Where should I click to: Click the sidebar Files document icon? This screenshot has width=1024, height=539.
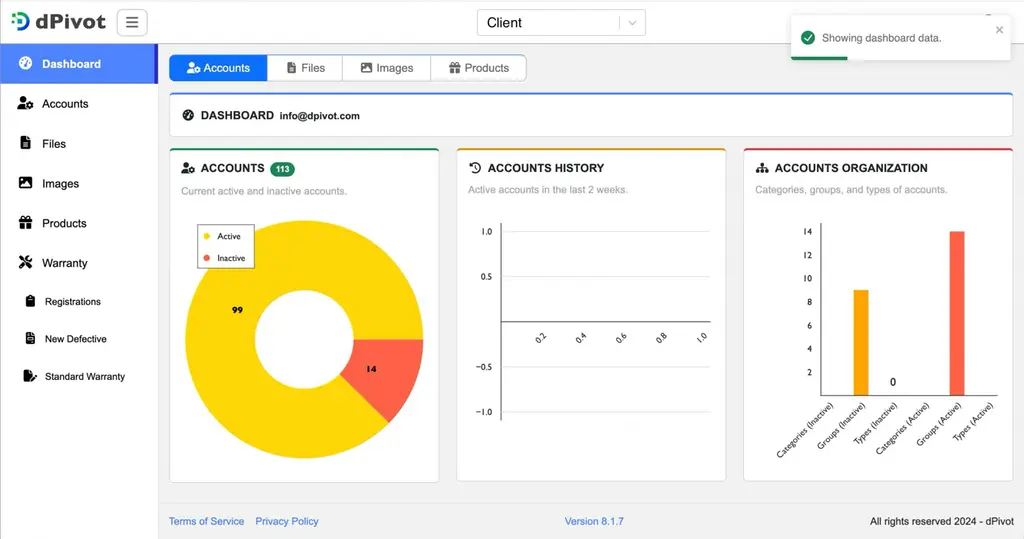[x=25, y=143]
